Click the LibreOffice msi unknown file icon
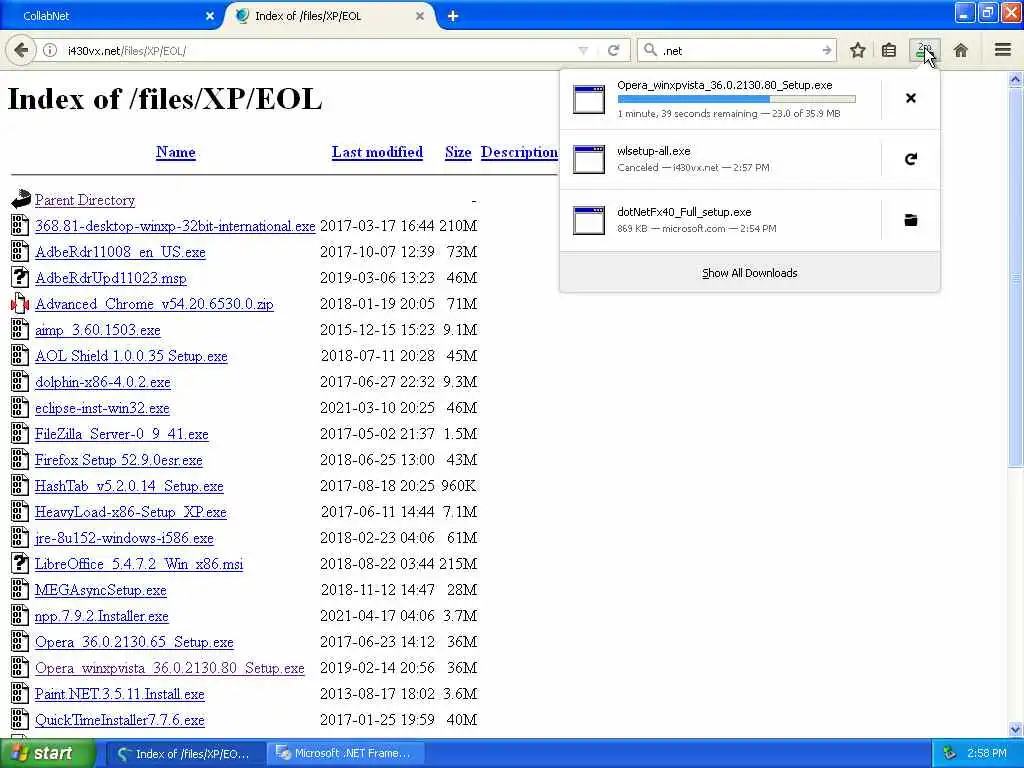 [x=20, y=564]
